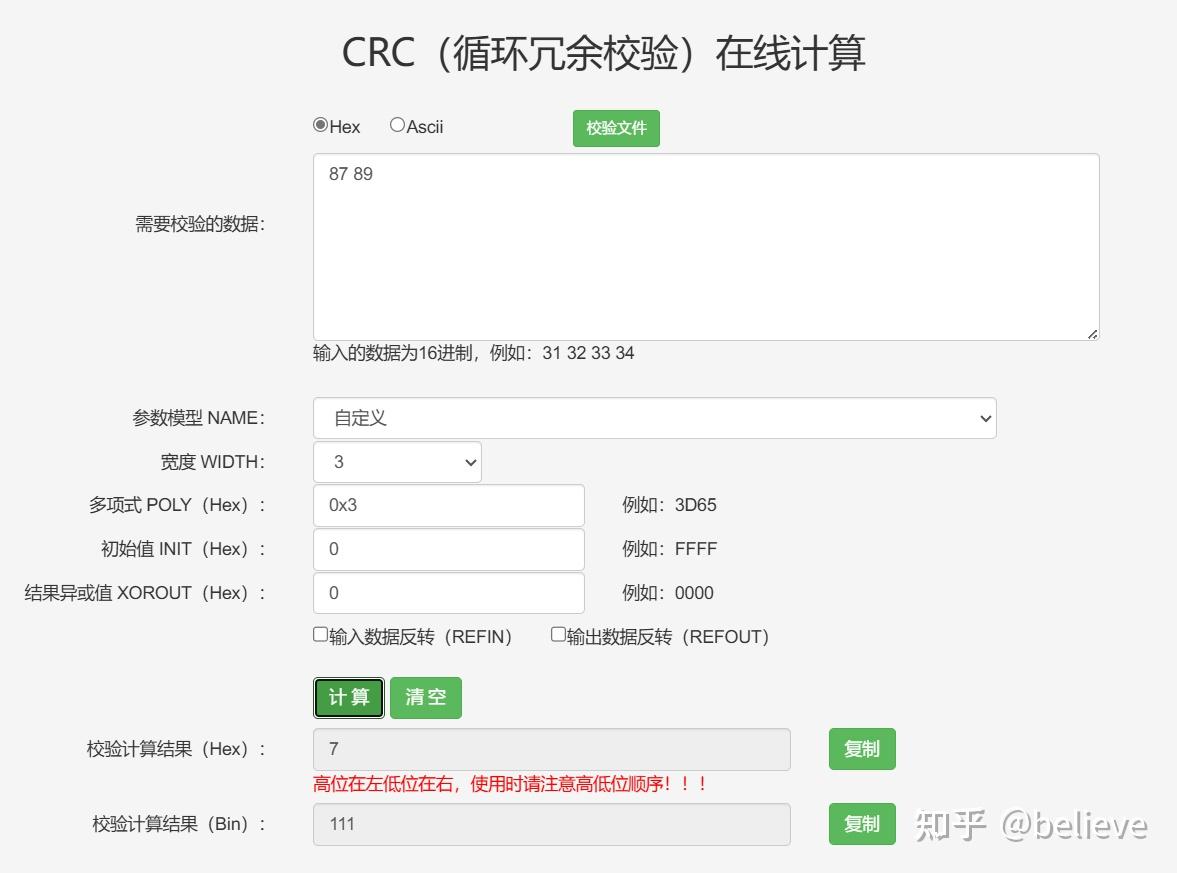Click the Hex result field showing 7
This screenshot has width=1177, height=873.
tap(550, 748)
